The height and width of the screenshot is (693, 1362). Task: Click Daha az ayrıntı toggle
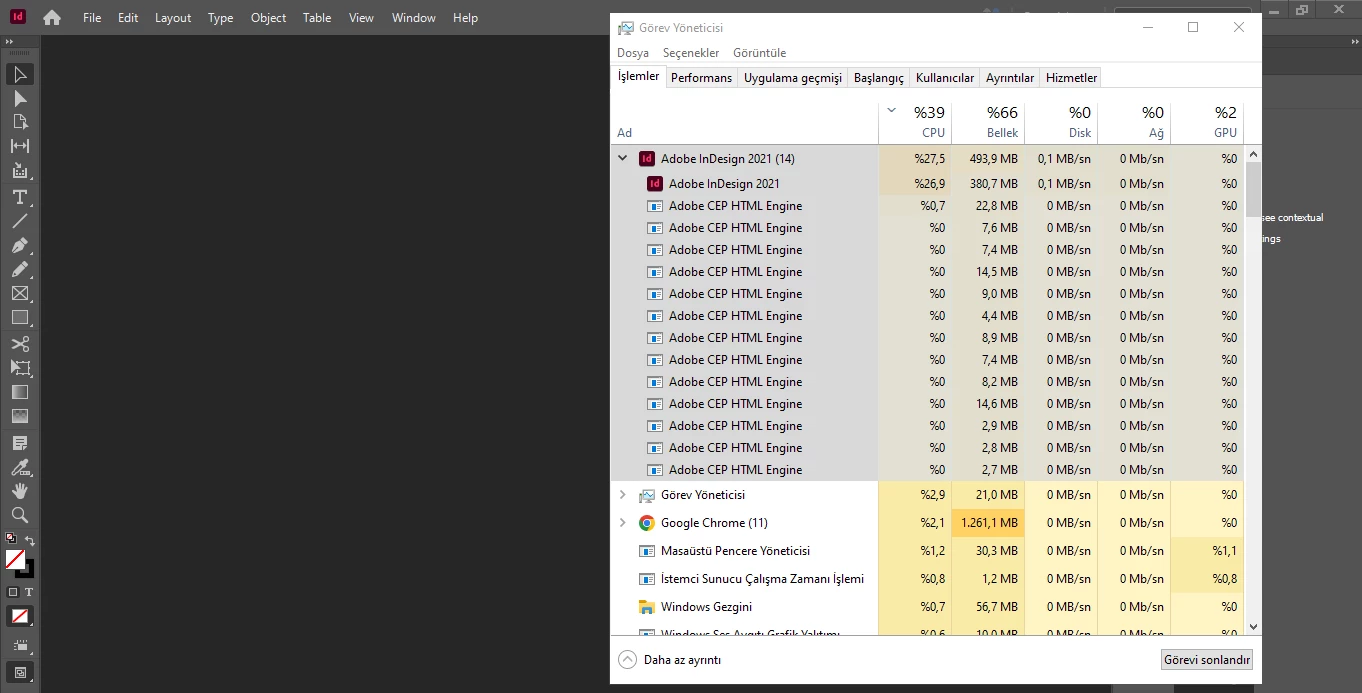click(669, 660)
